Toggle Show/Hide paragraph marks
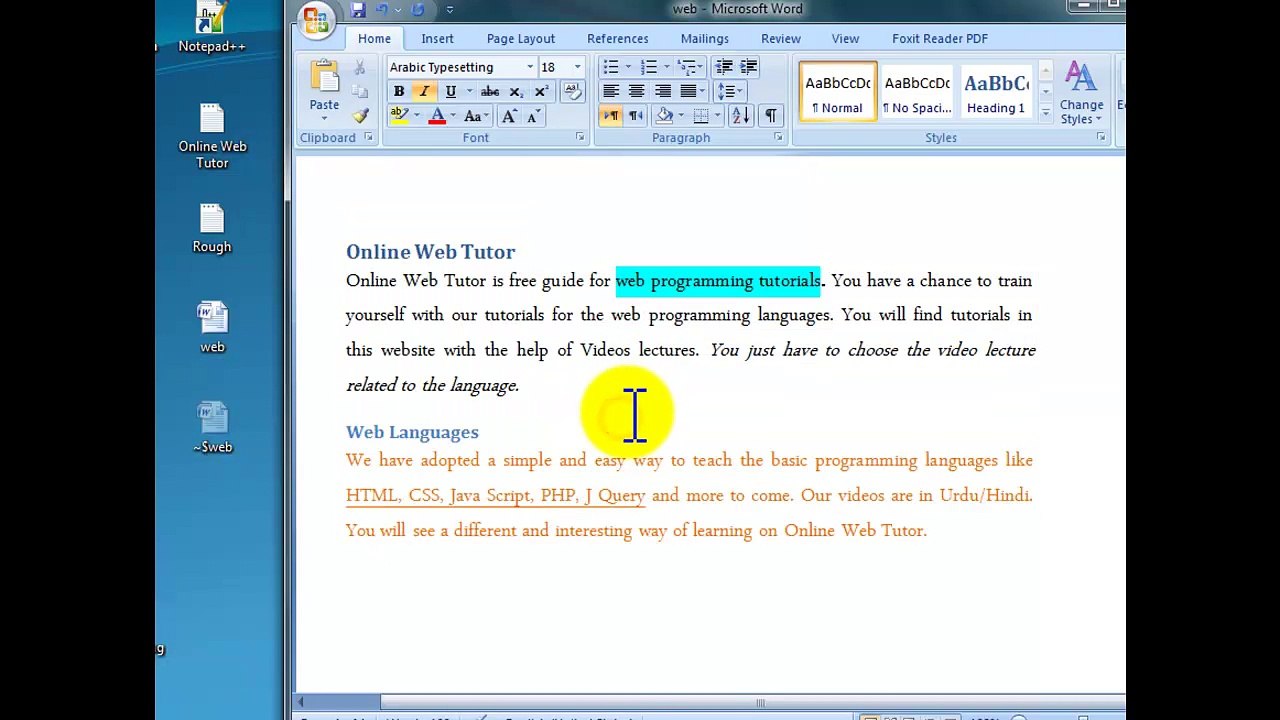The width and height of the screenshot is (1280, 720). pyautogui.click(x=771, y=116)
